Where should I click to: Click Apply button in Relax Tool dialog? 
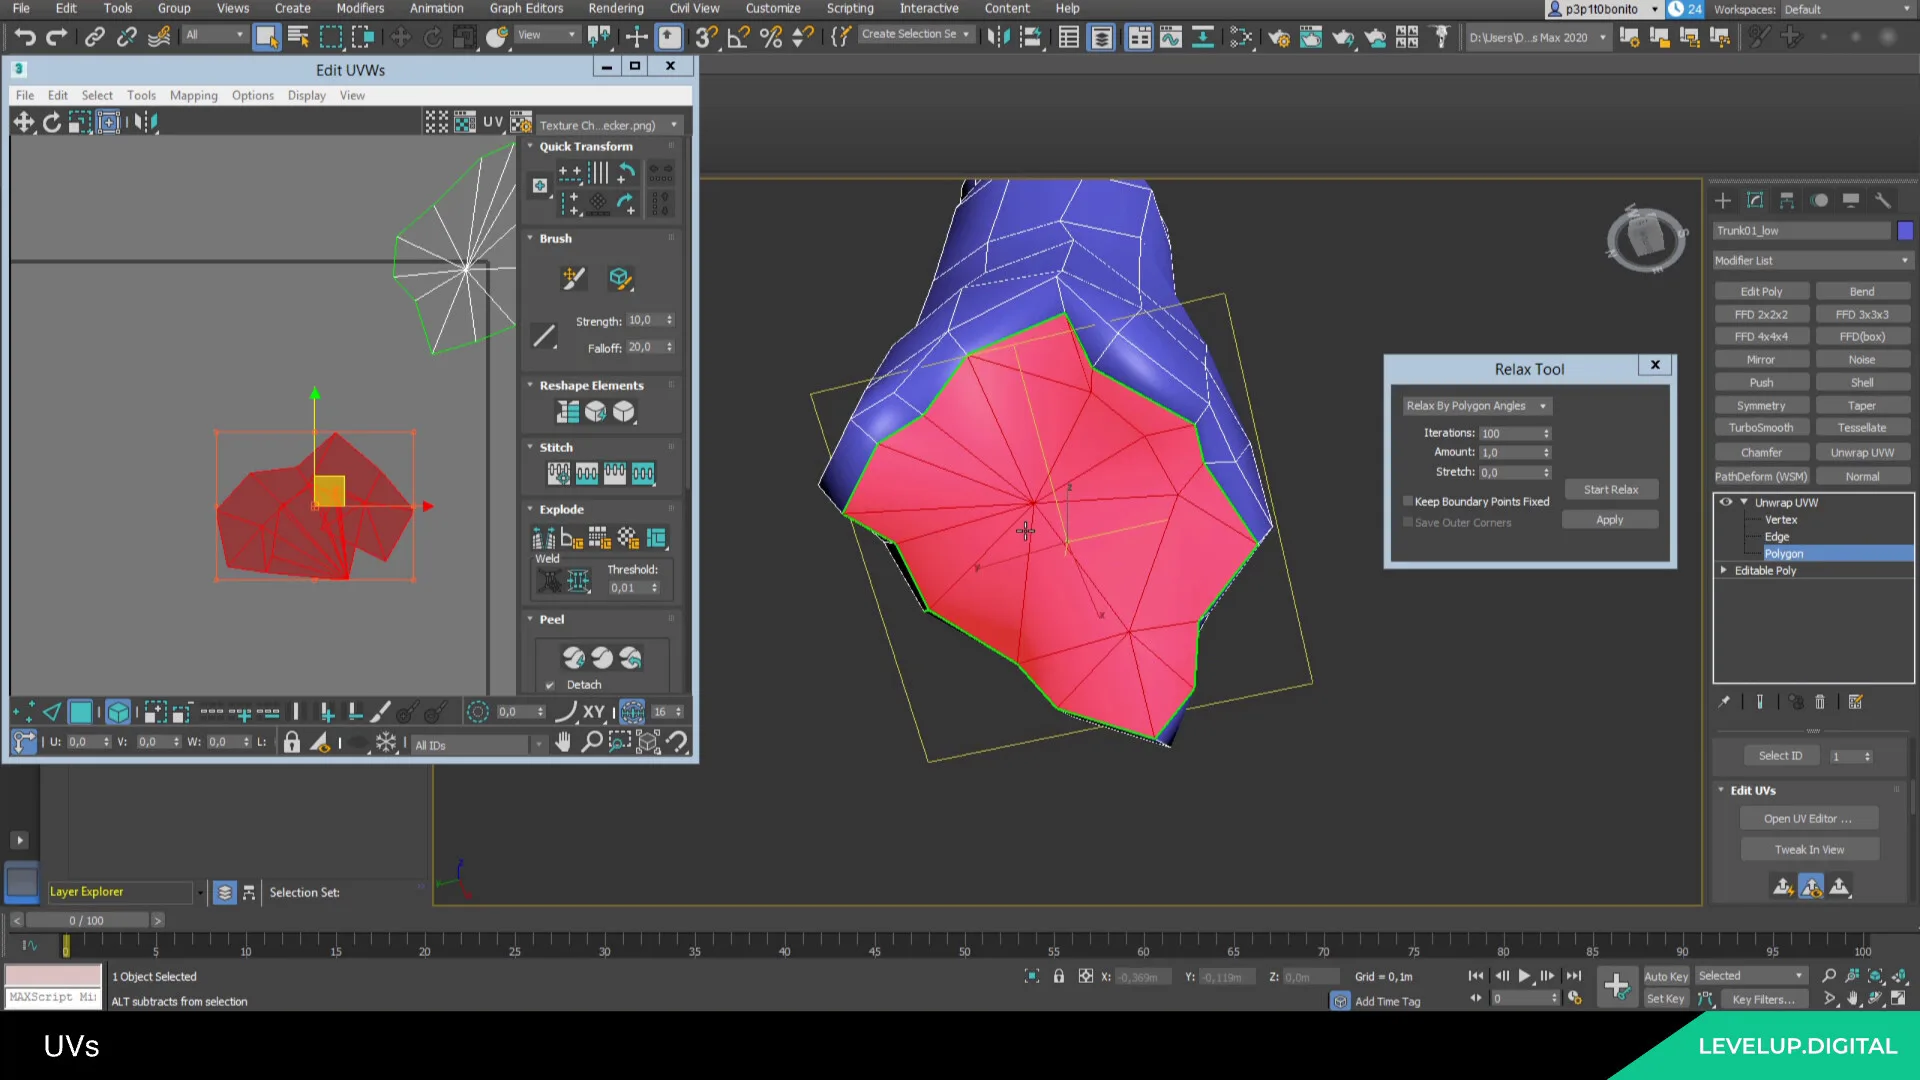(1611, 520)
